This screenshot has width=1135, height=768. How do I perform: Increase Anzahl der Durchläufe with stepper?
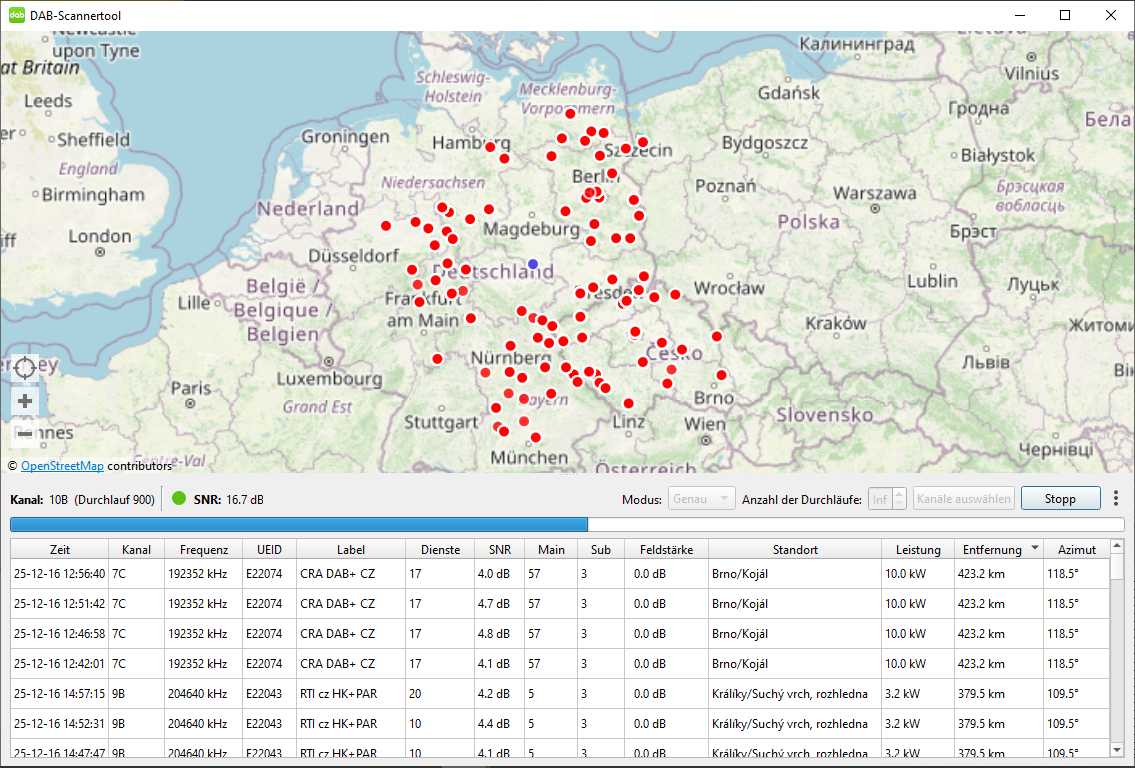click(x=899, y=494)
